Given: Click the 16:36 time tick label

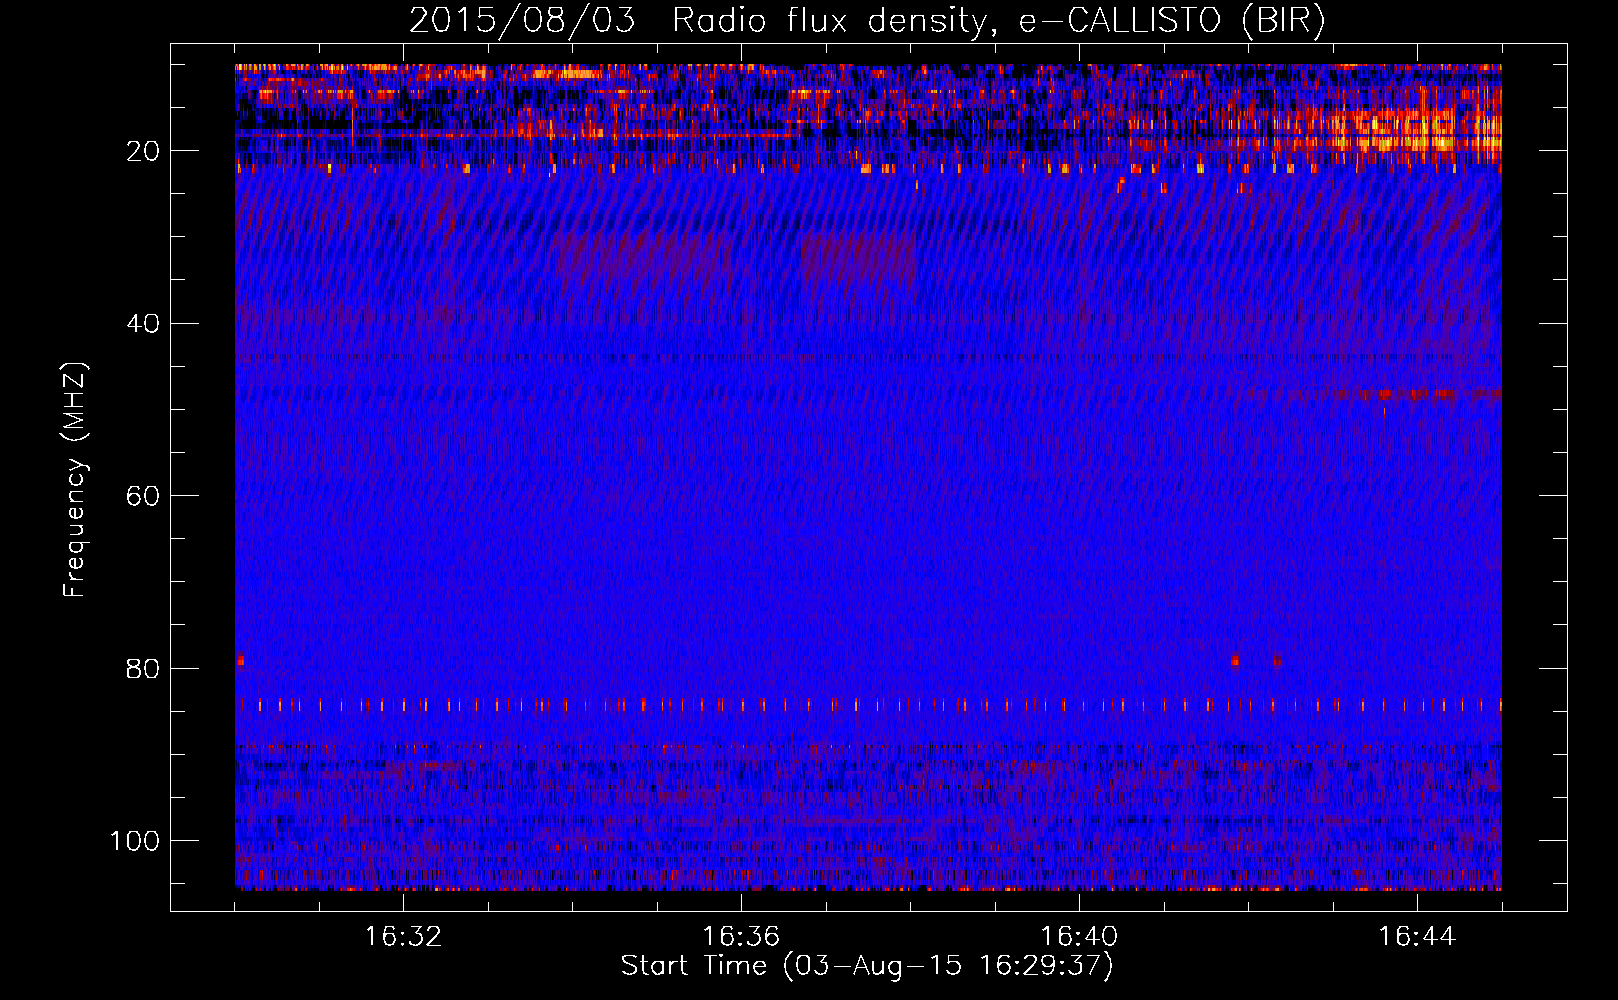Looking at the screenshot, I should click(x=741, y=937).
